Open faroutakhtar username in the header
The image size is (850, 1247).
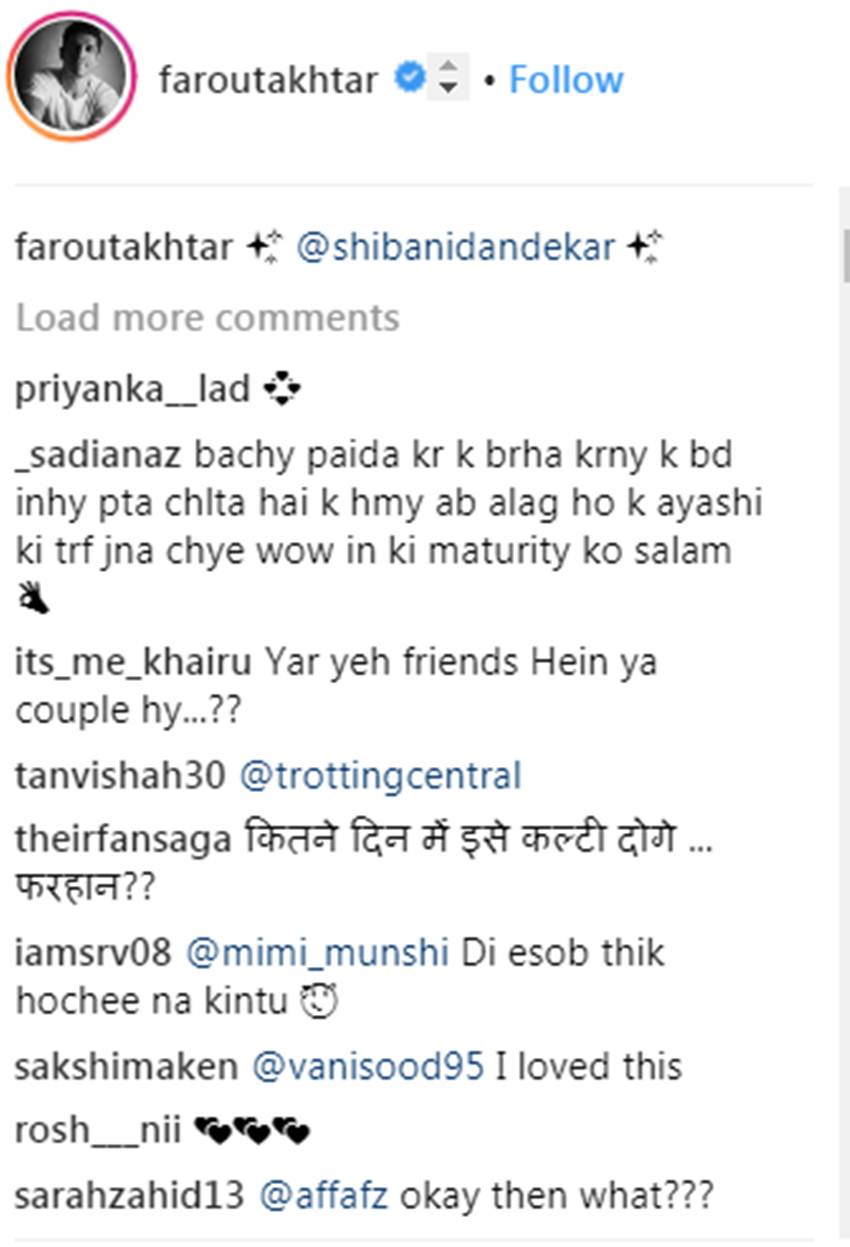(x=268, y=79)
